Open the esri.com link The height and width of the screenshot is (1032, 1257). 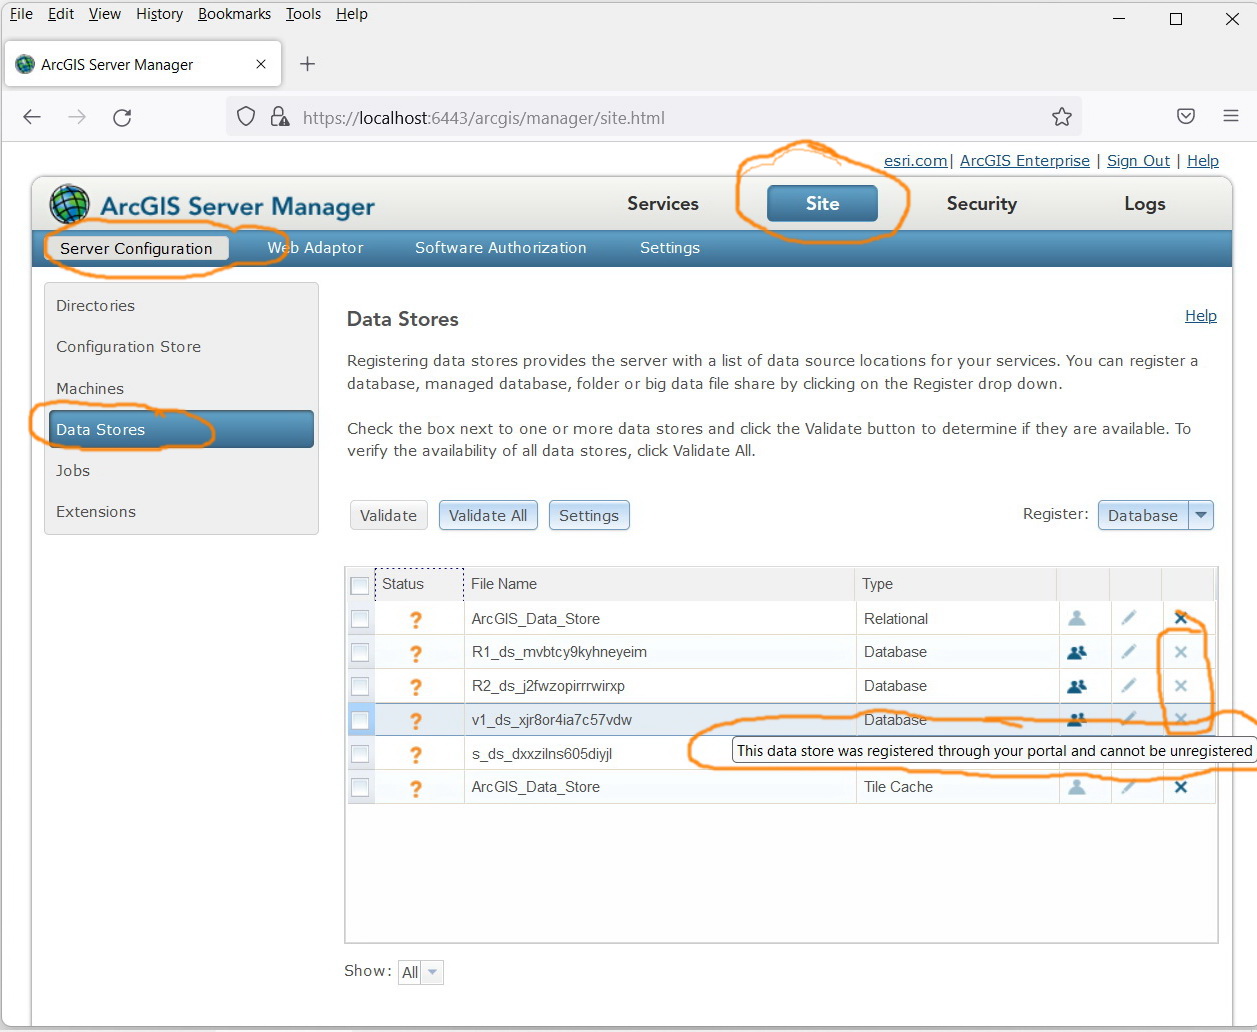point(915,160)
